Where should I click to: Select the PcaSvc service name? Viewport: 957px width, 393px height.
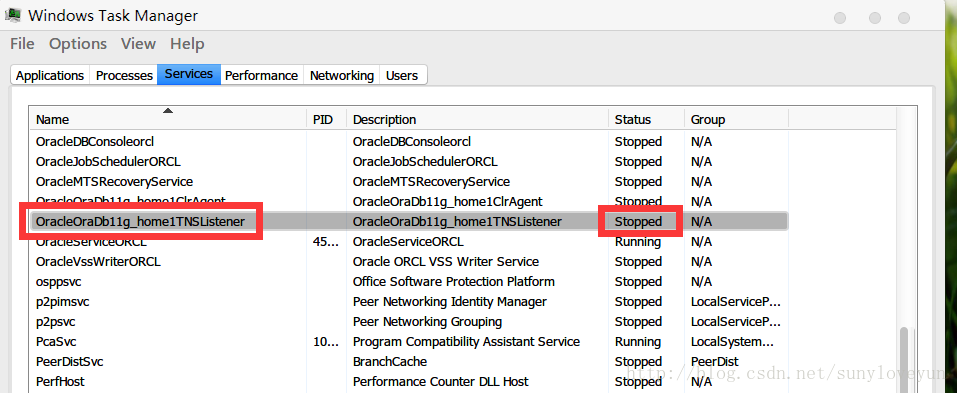pos(56,342)
